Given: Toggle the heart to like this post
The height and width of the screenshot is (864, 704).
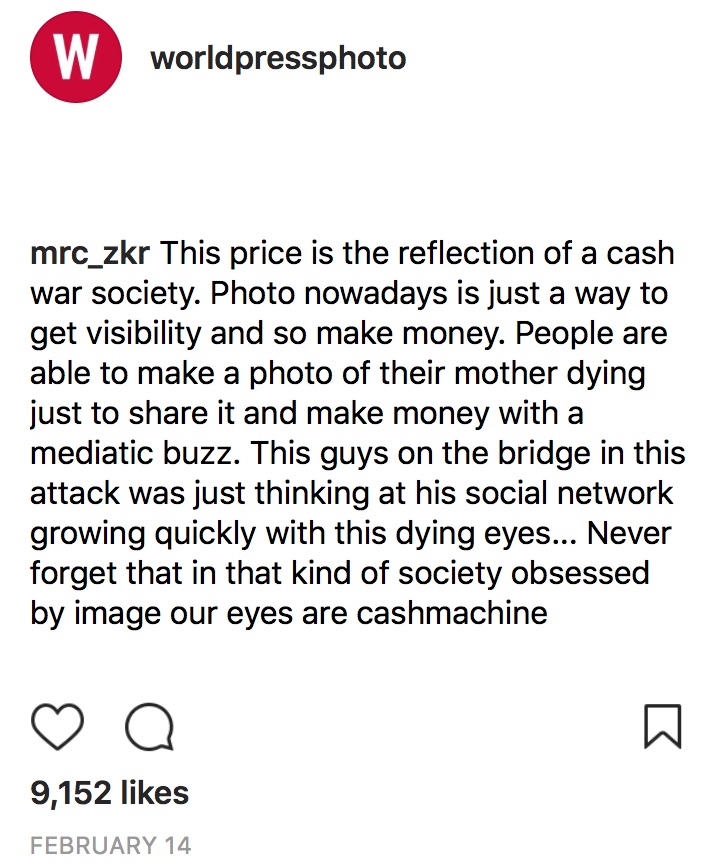Looking at the screenshot, I should [x=58, y=727].
